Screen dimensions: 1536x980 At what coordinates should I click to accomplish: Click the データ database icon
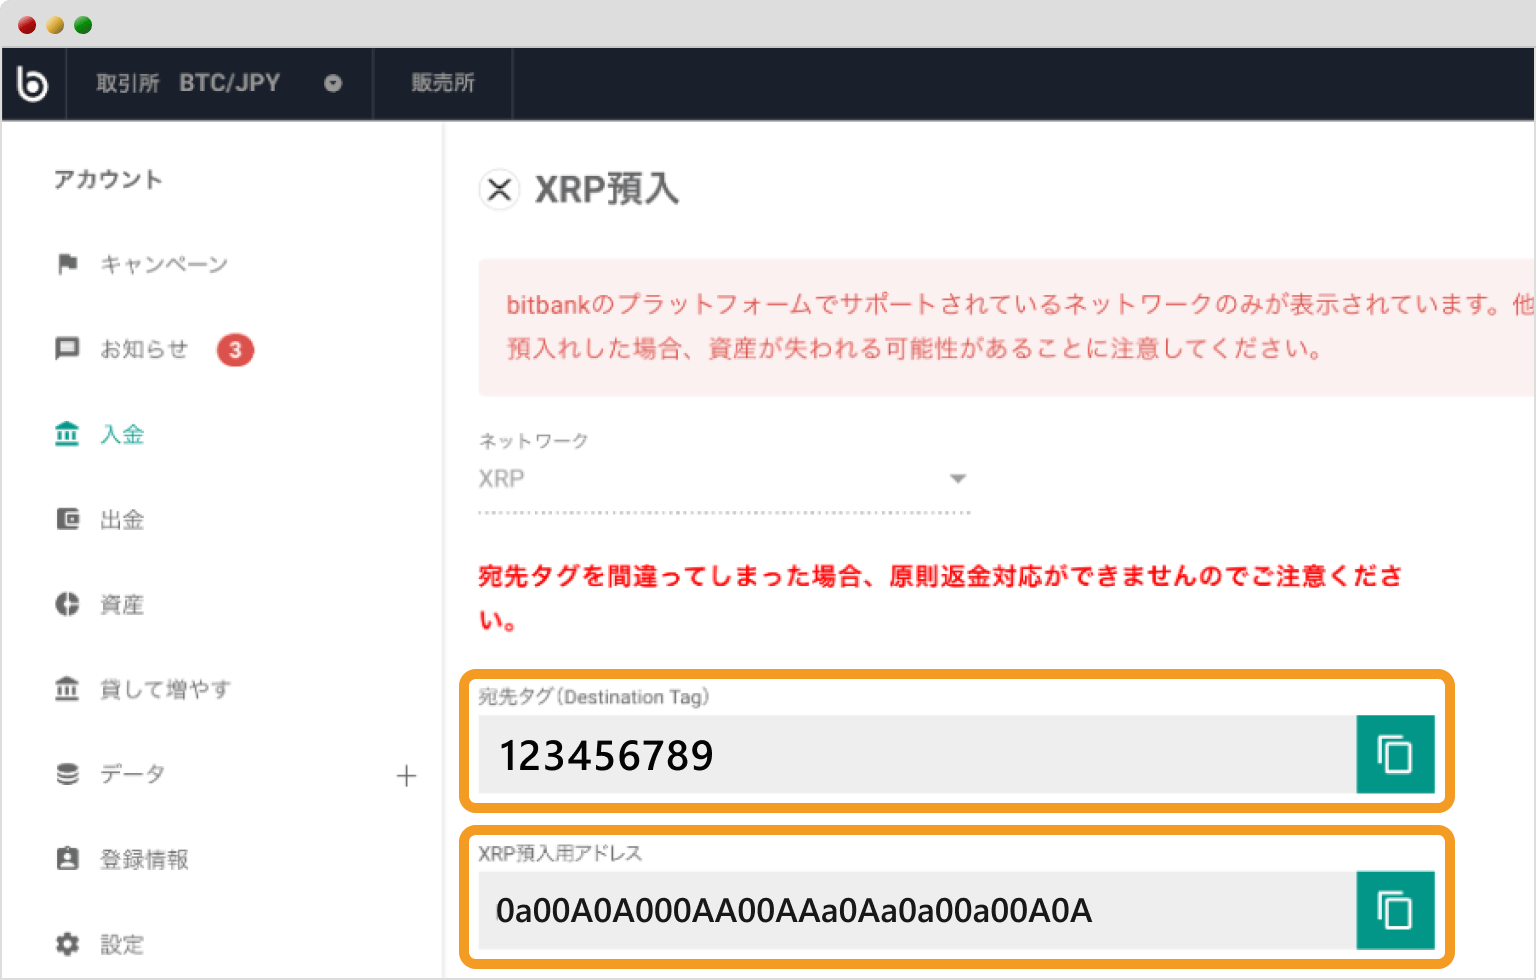(x=66, y=773)
